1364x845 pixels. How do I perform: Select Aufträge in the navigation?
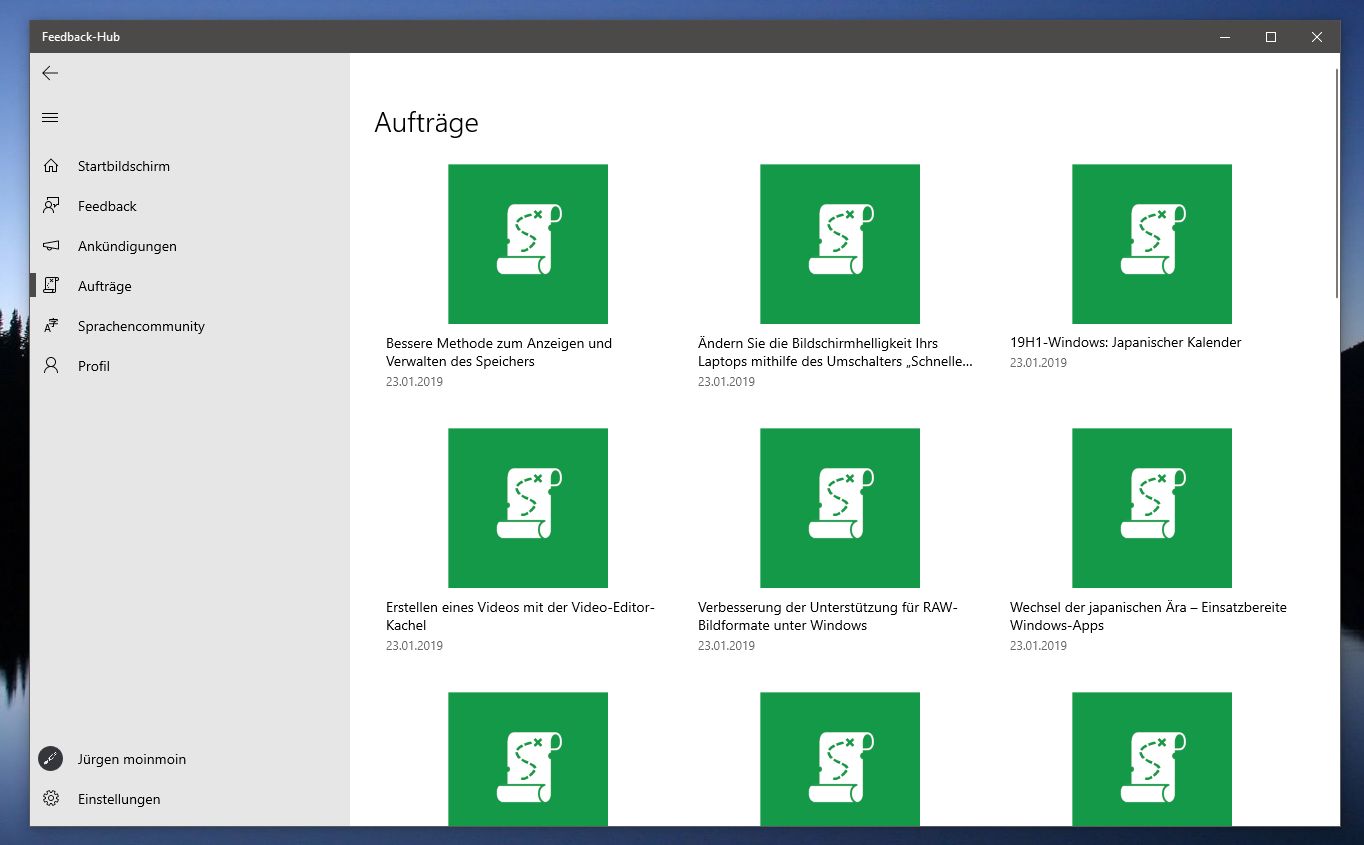[x=190, y=286]
